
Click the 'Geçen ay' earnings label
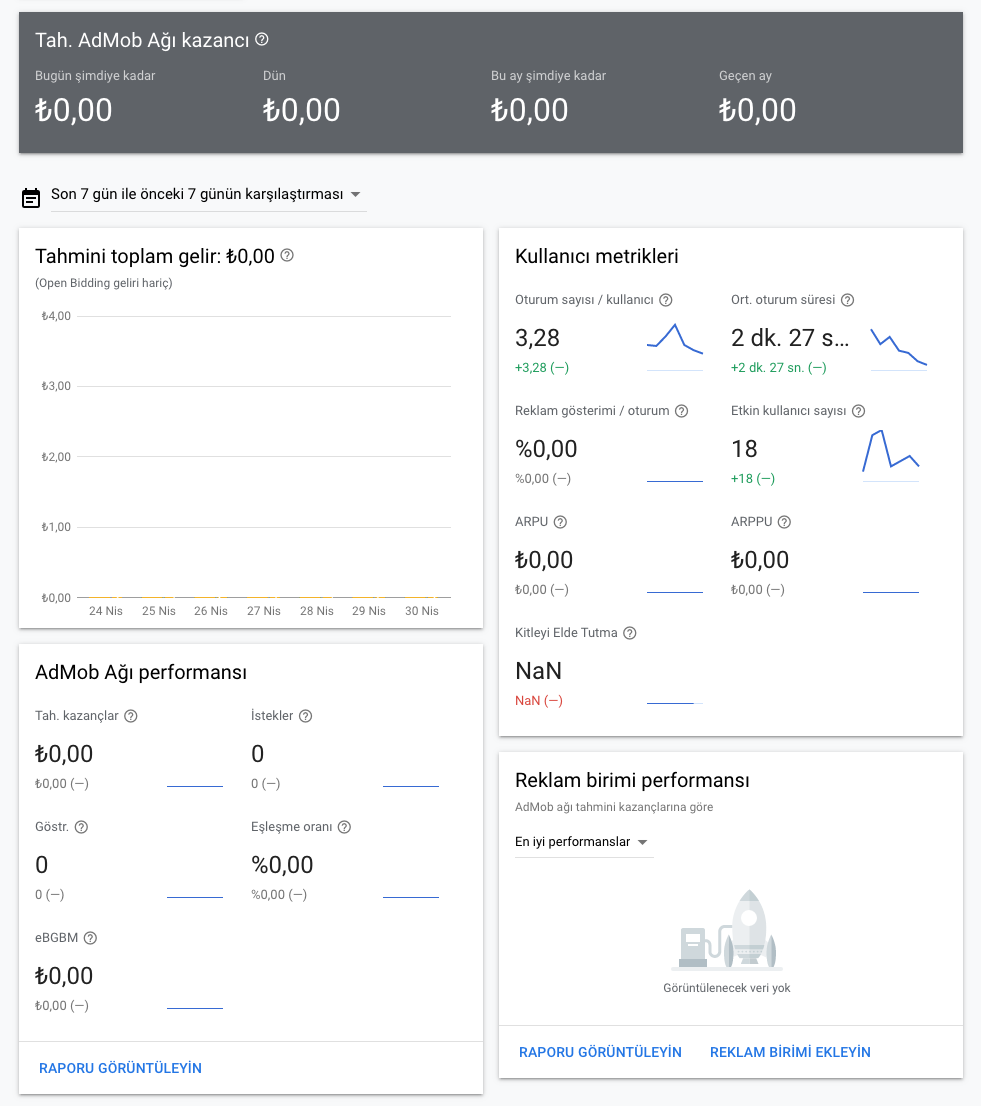click(x=745, y=75)
